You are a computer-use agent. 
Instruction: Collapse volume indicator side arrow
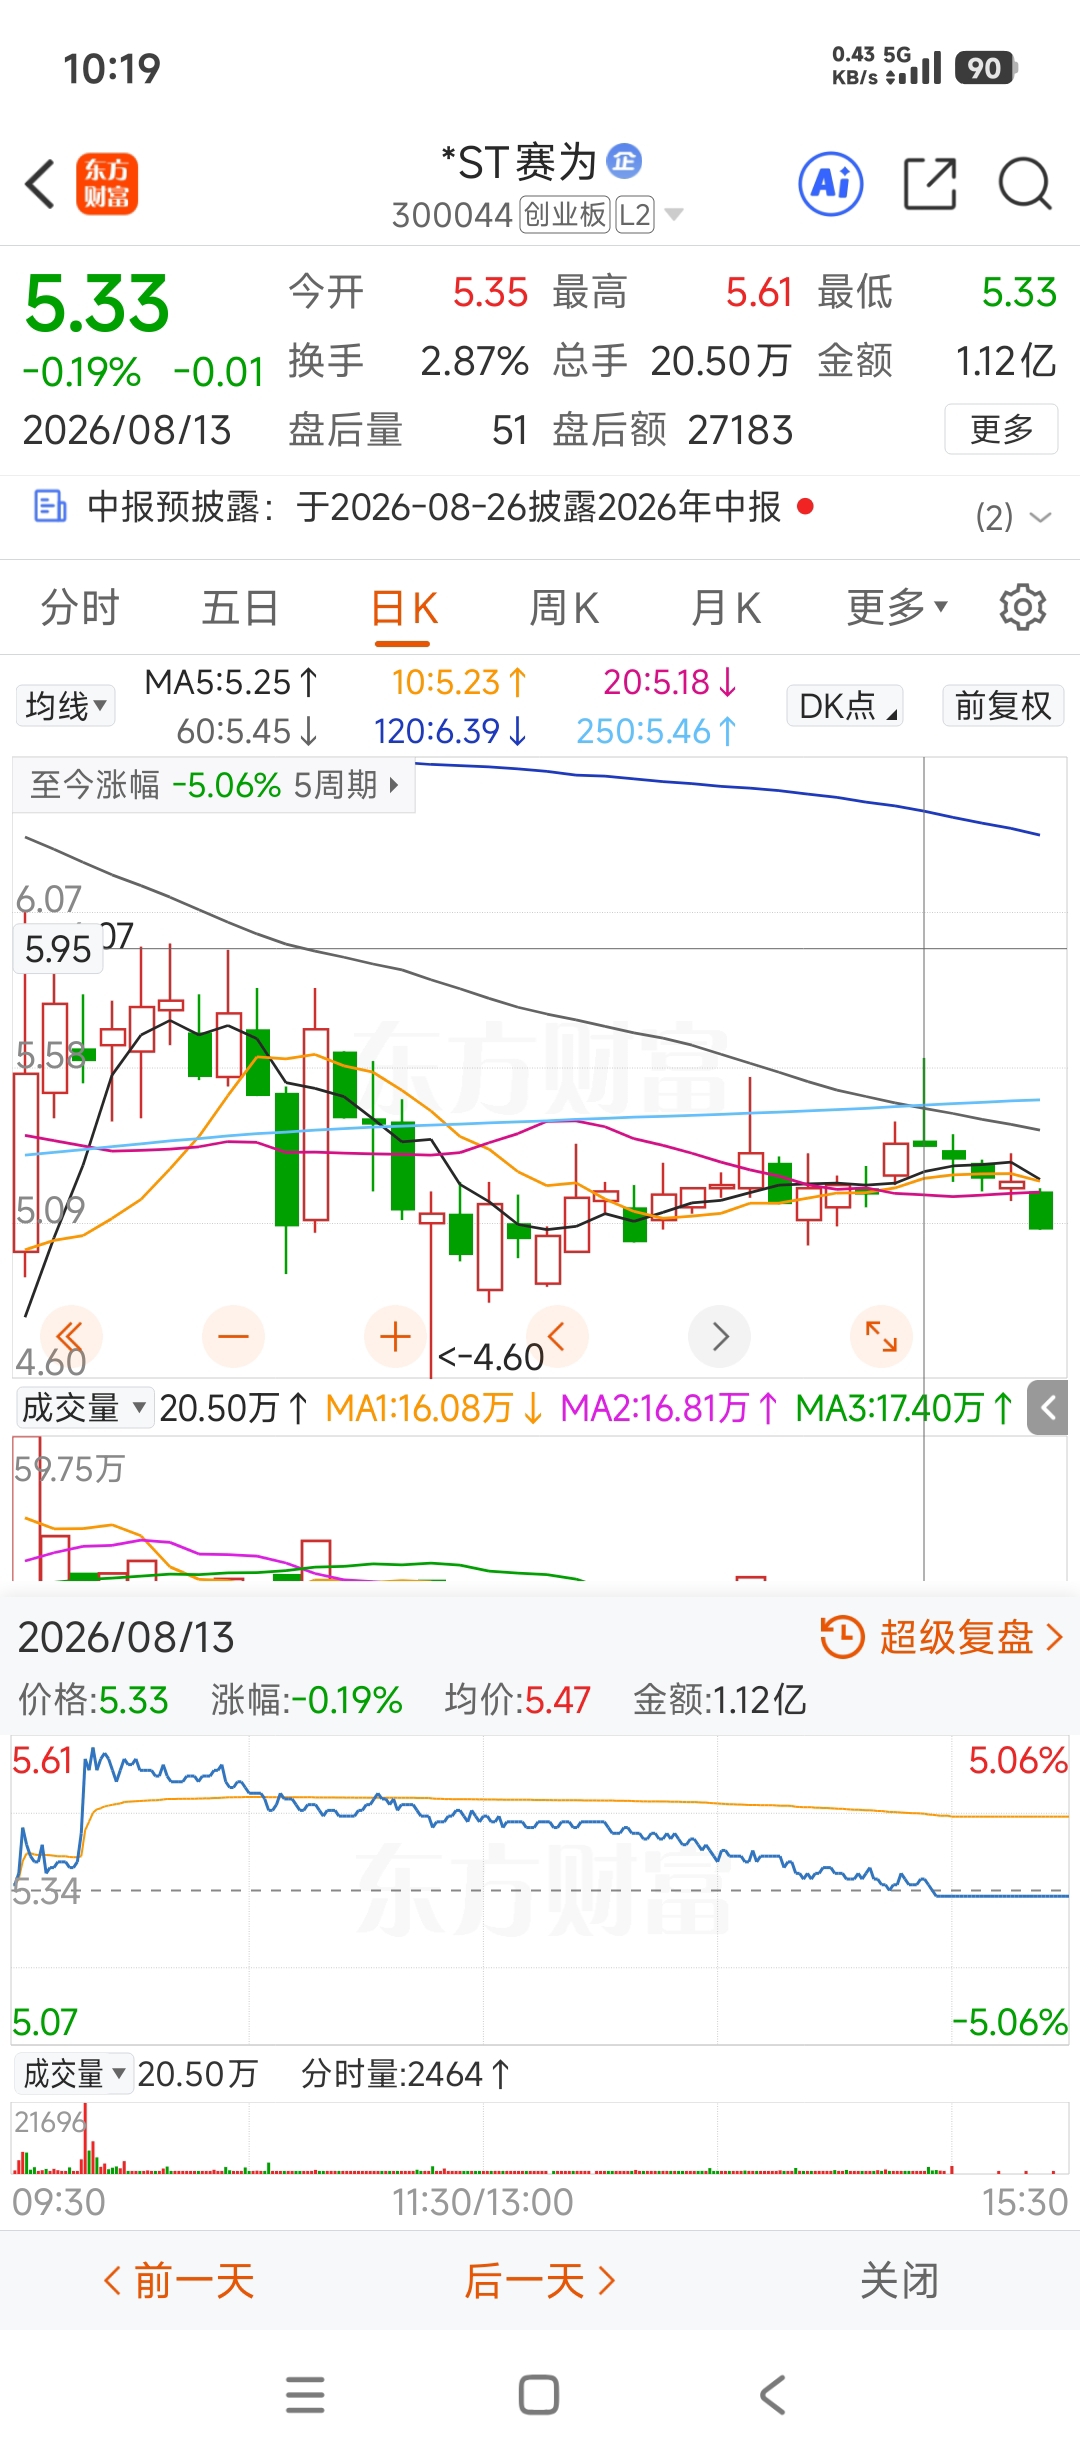pyautogui.click(x=1048, y=1408)
